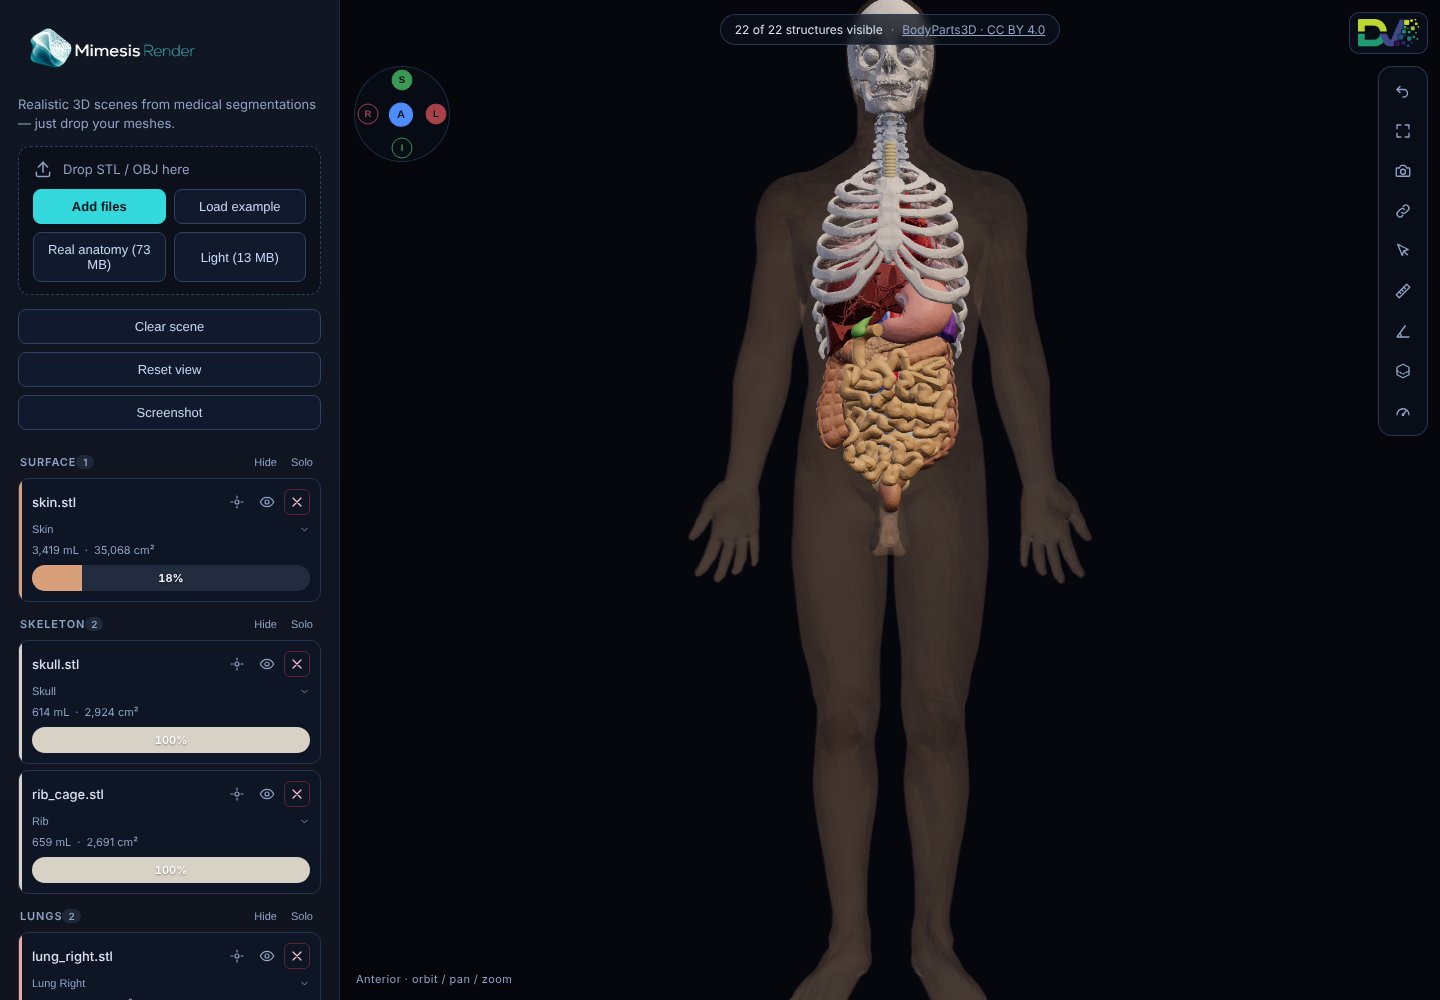This screenshot has width=1440, height=1000.
Task: Remove lung_right.stl from the scene
Action: (297, 956)
